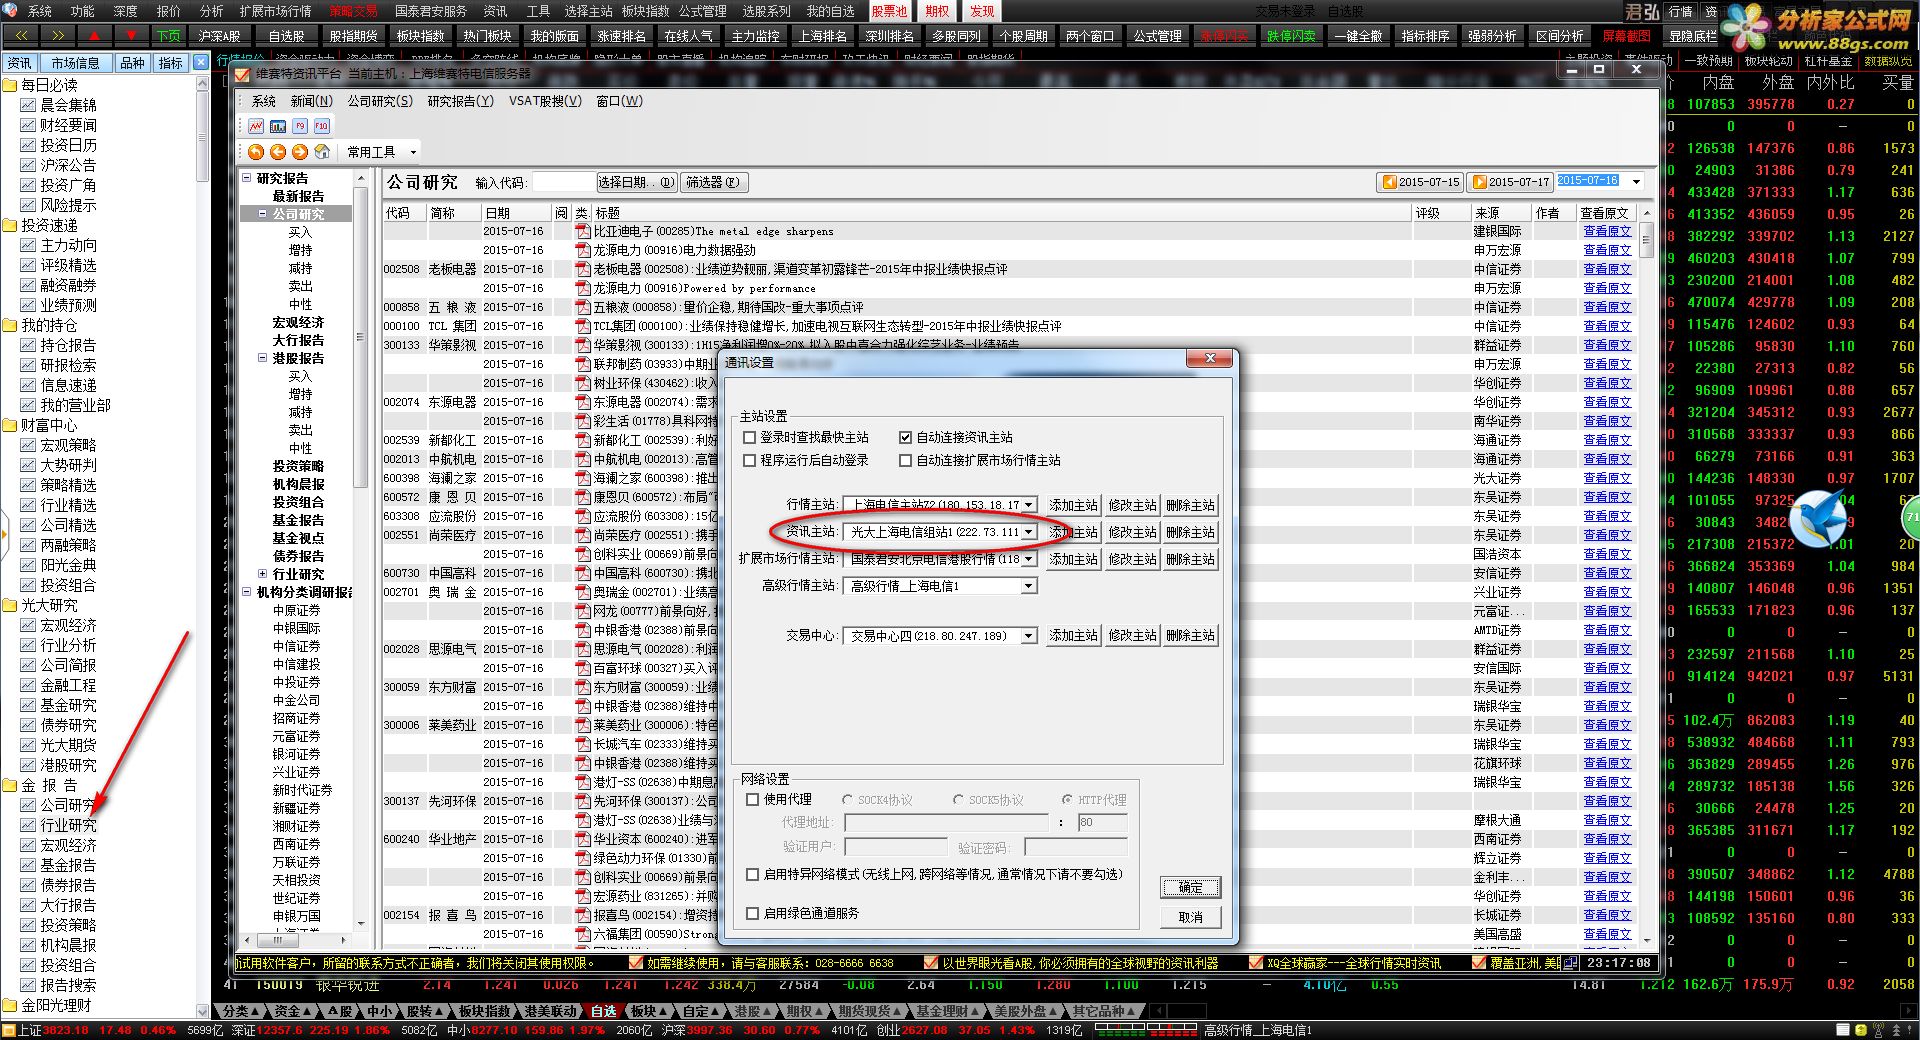
Task: Collapse 公司研究 tree node
Action: [263, 214]
